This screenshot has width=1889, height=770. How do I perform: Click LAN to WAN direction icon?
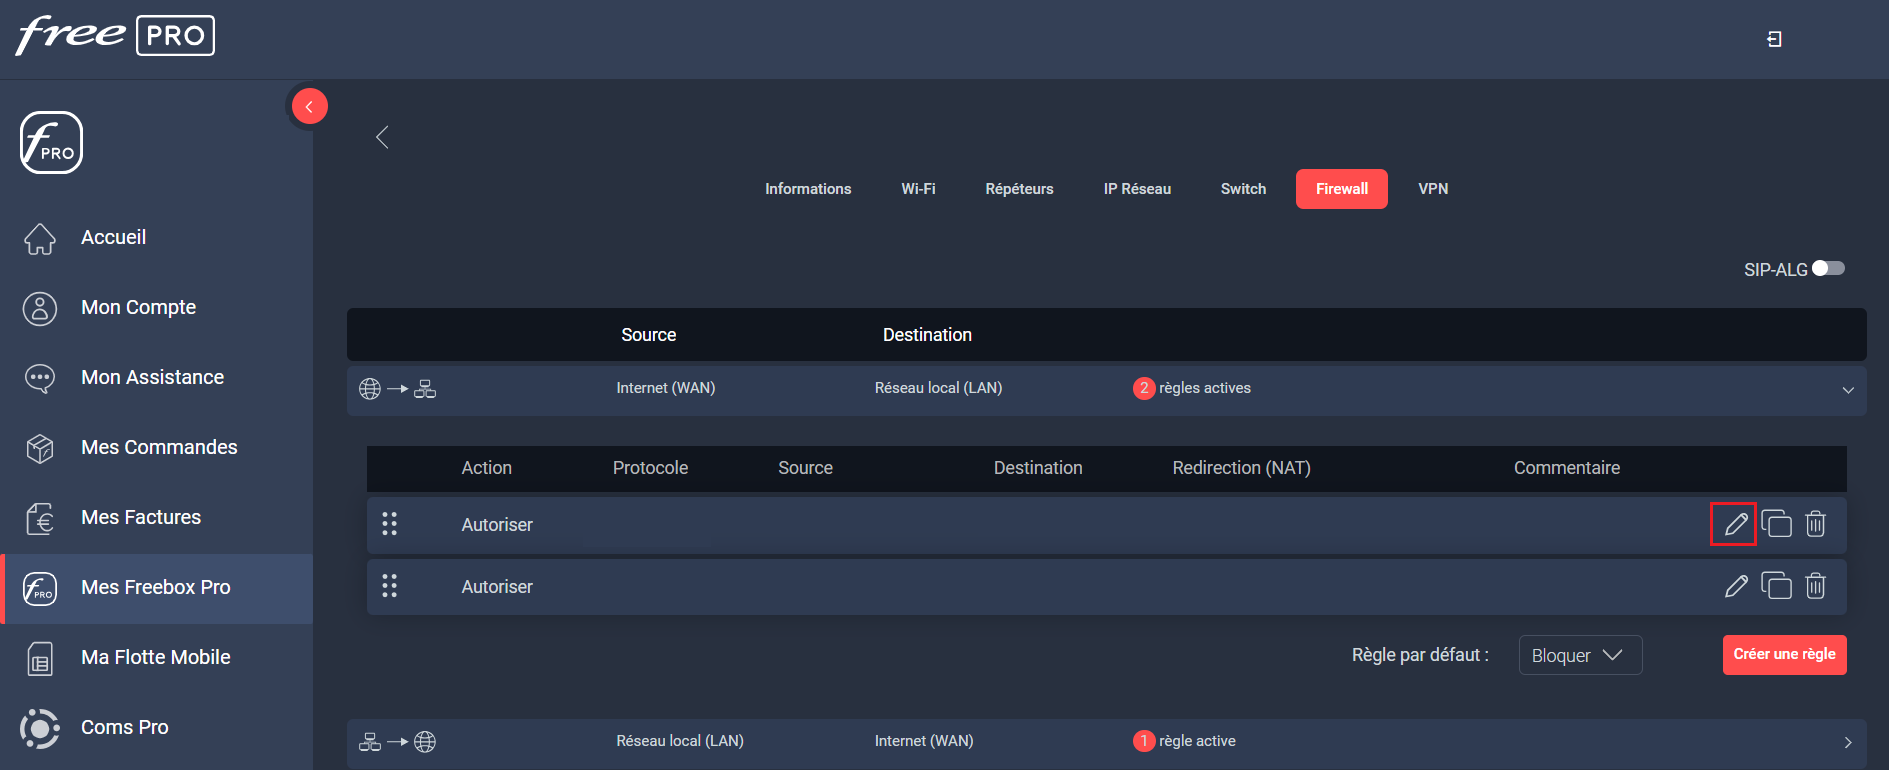[397, 742]
